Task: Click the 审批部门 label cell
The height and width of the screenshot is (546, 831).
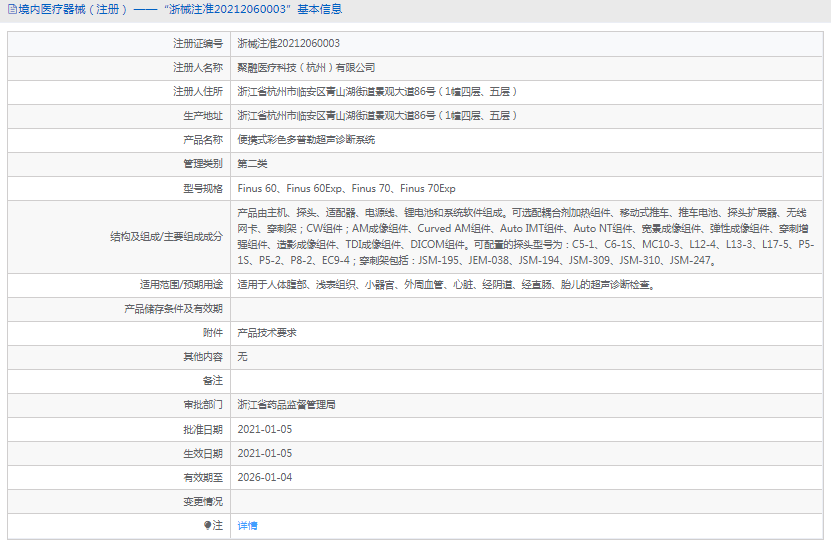Action: (119, 405)
